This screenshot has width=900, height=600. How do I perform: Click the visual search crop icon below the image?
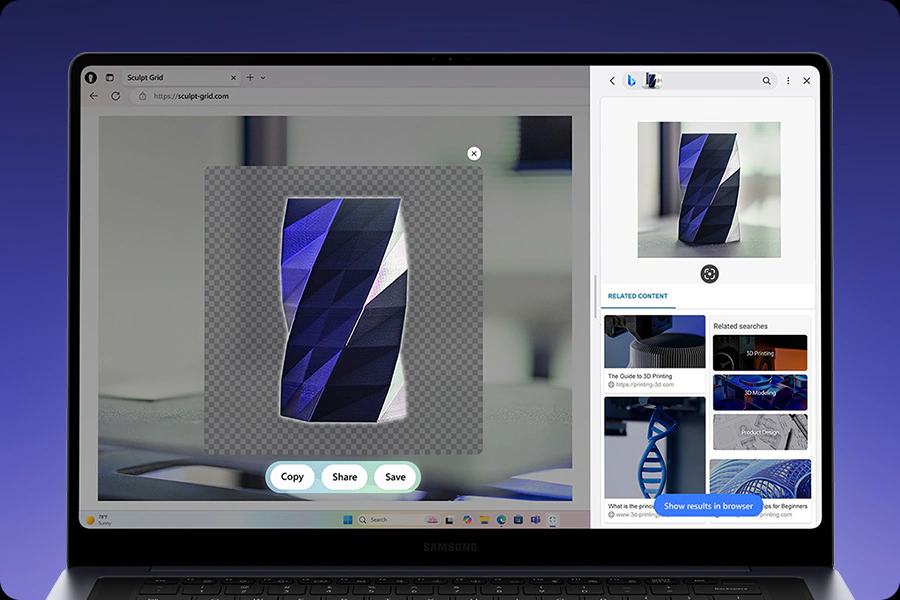click(709, 274)
